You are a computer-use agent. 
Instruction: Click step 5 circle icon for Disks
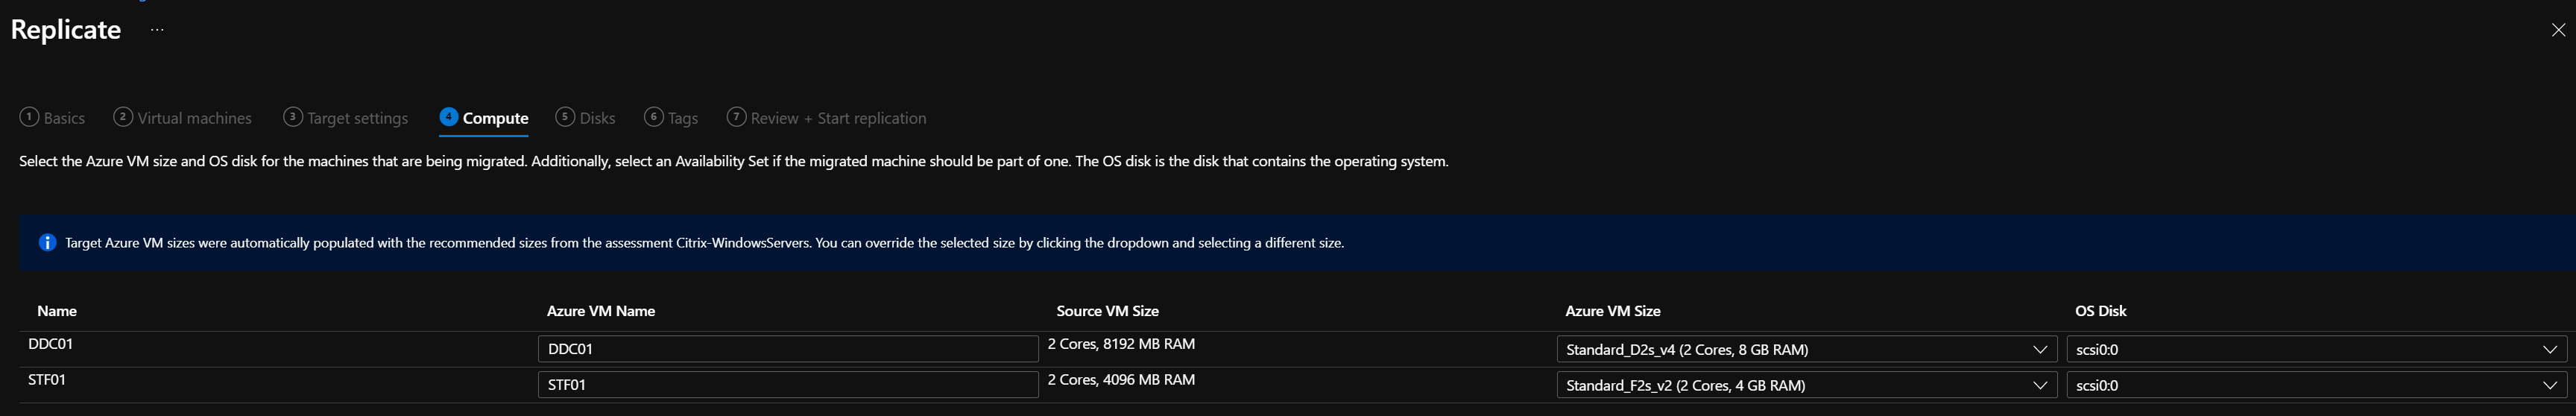(565, 117)
